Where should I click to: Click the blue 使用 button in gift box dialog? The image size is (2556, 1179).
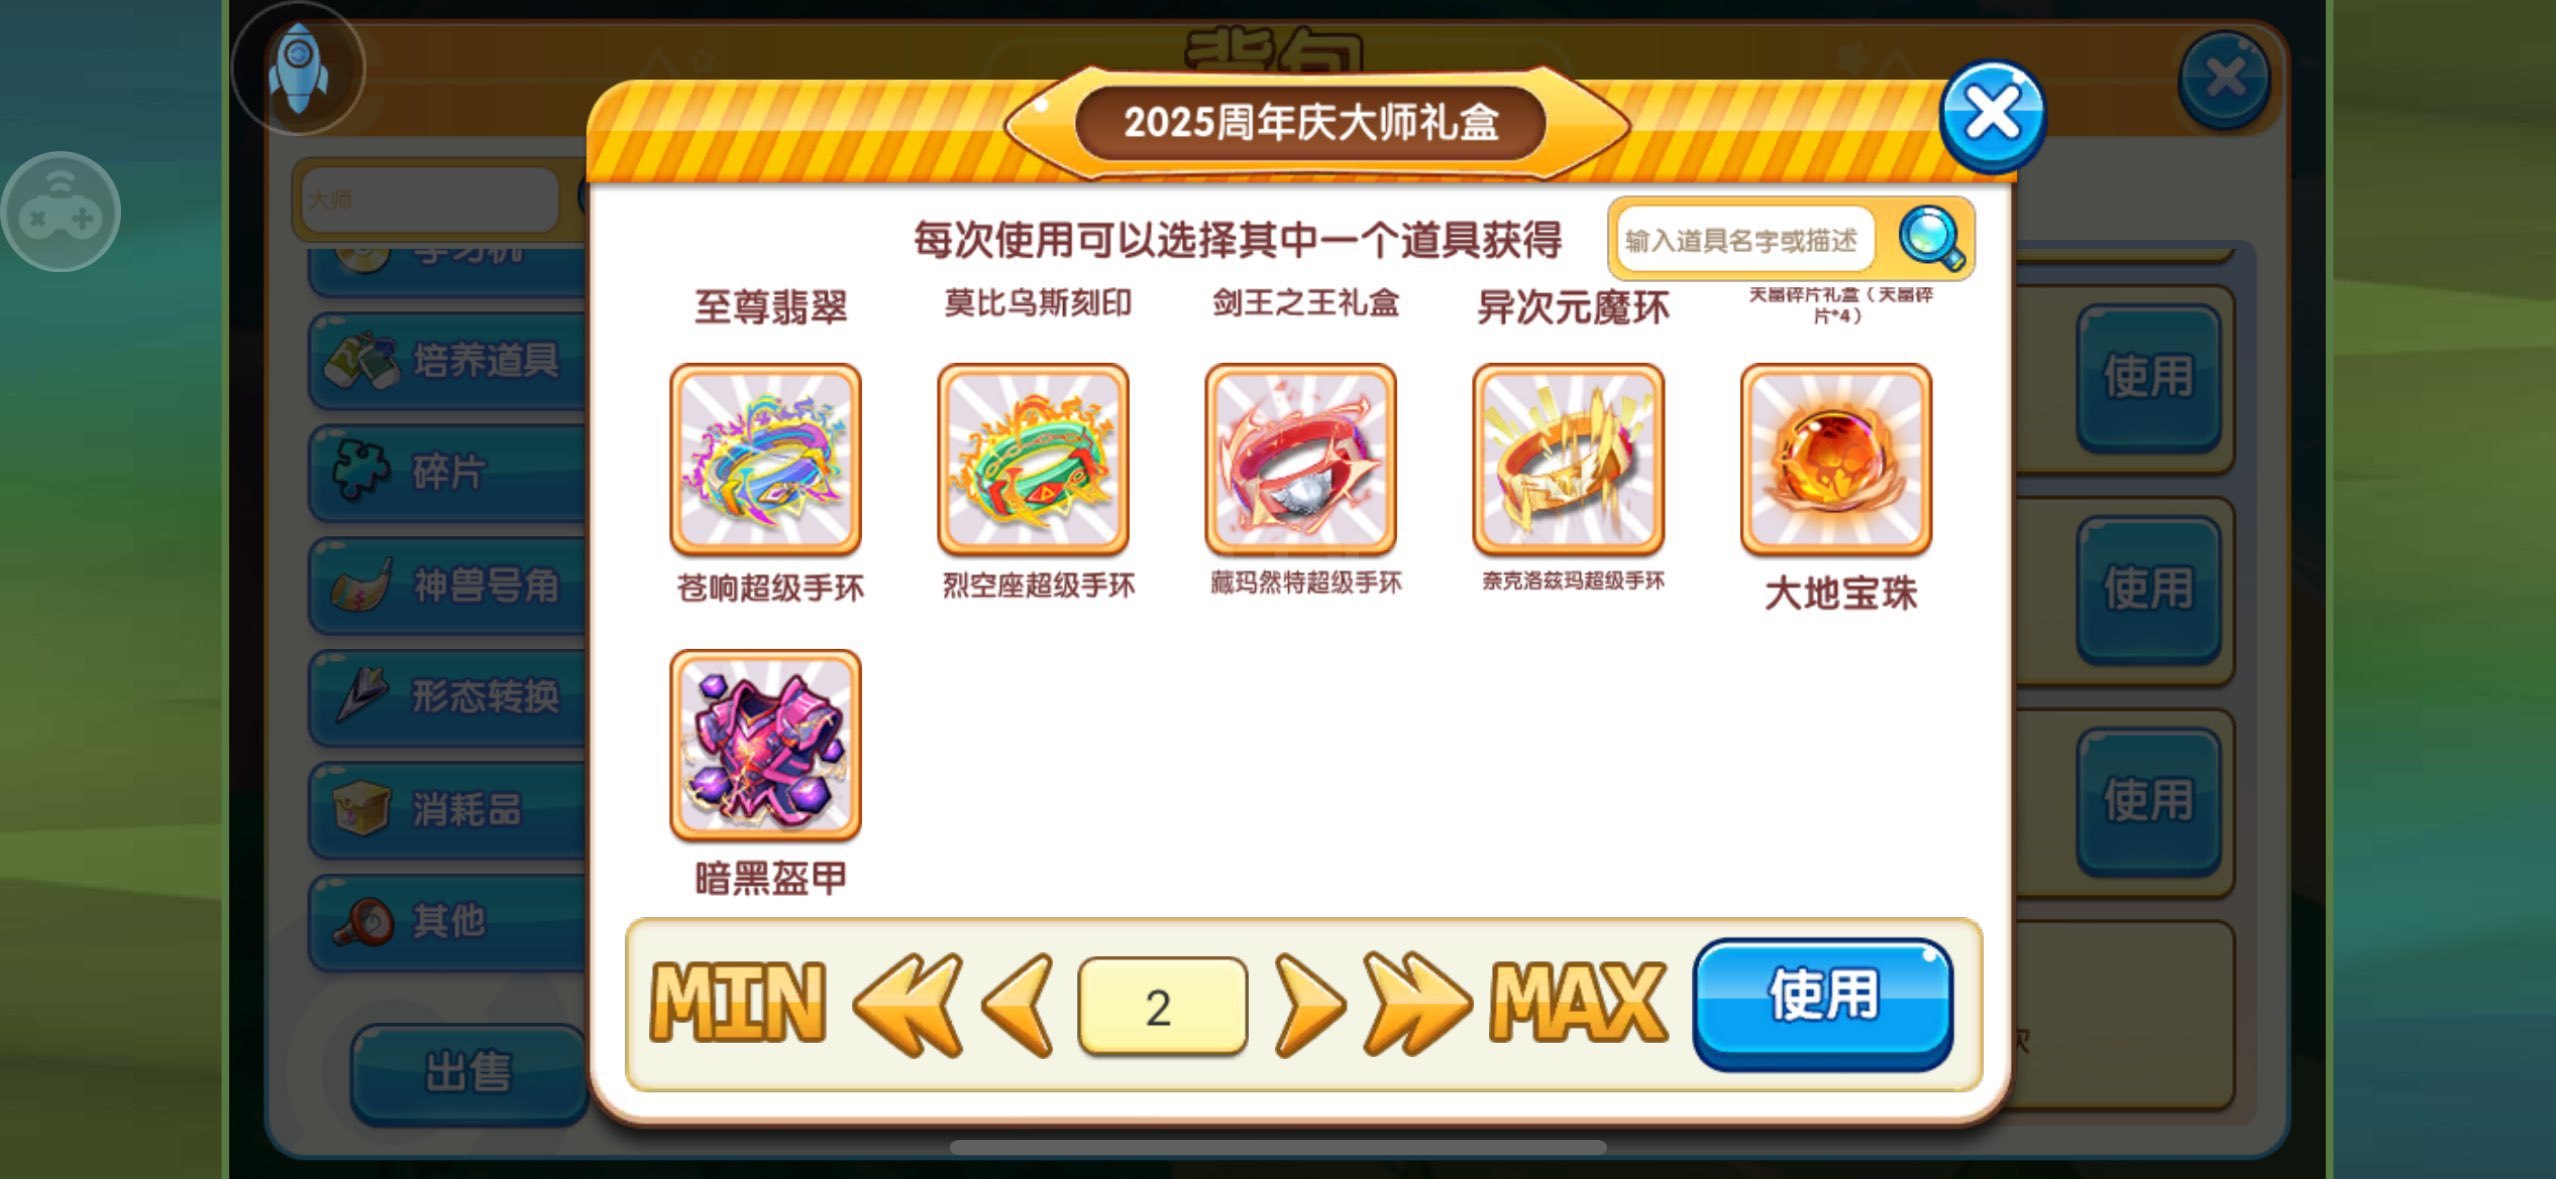click(1823, 1003)
